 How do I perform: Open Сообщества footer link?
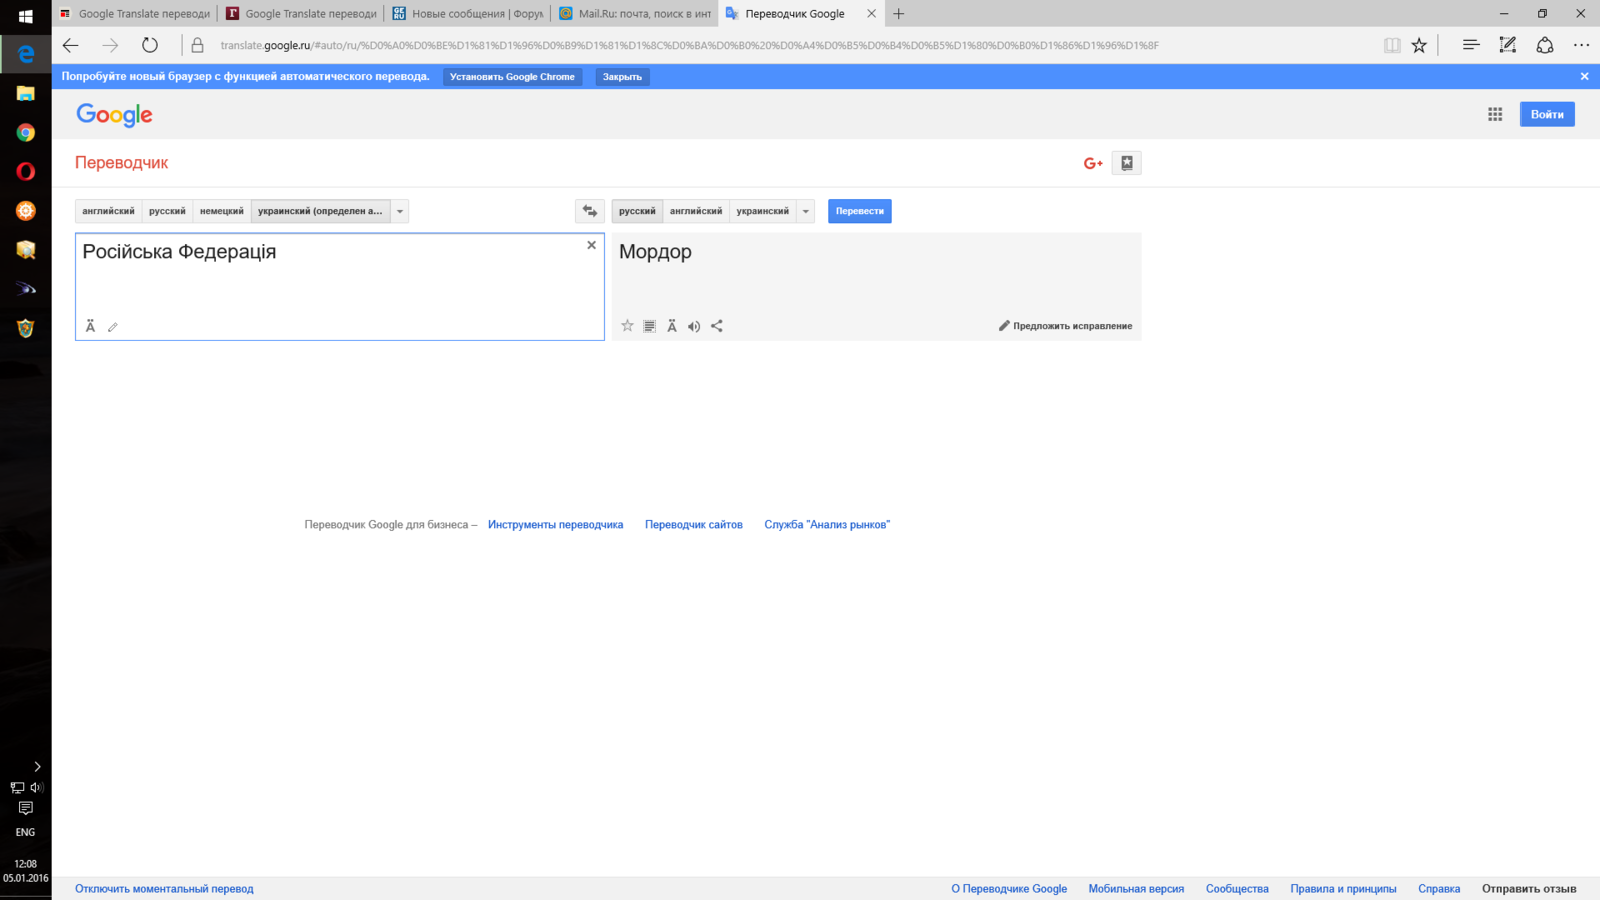[1237, 889]
